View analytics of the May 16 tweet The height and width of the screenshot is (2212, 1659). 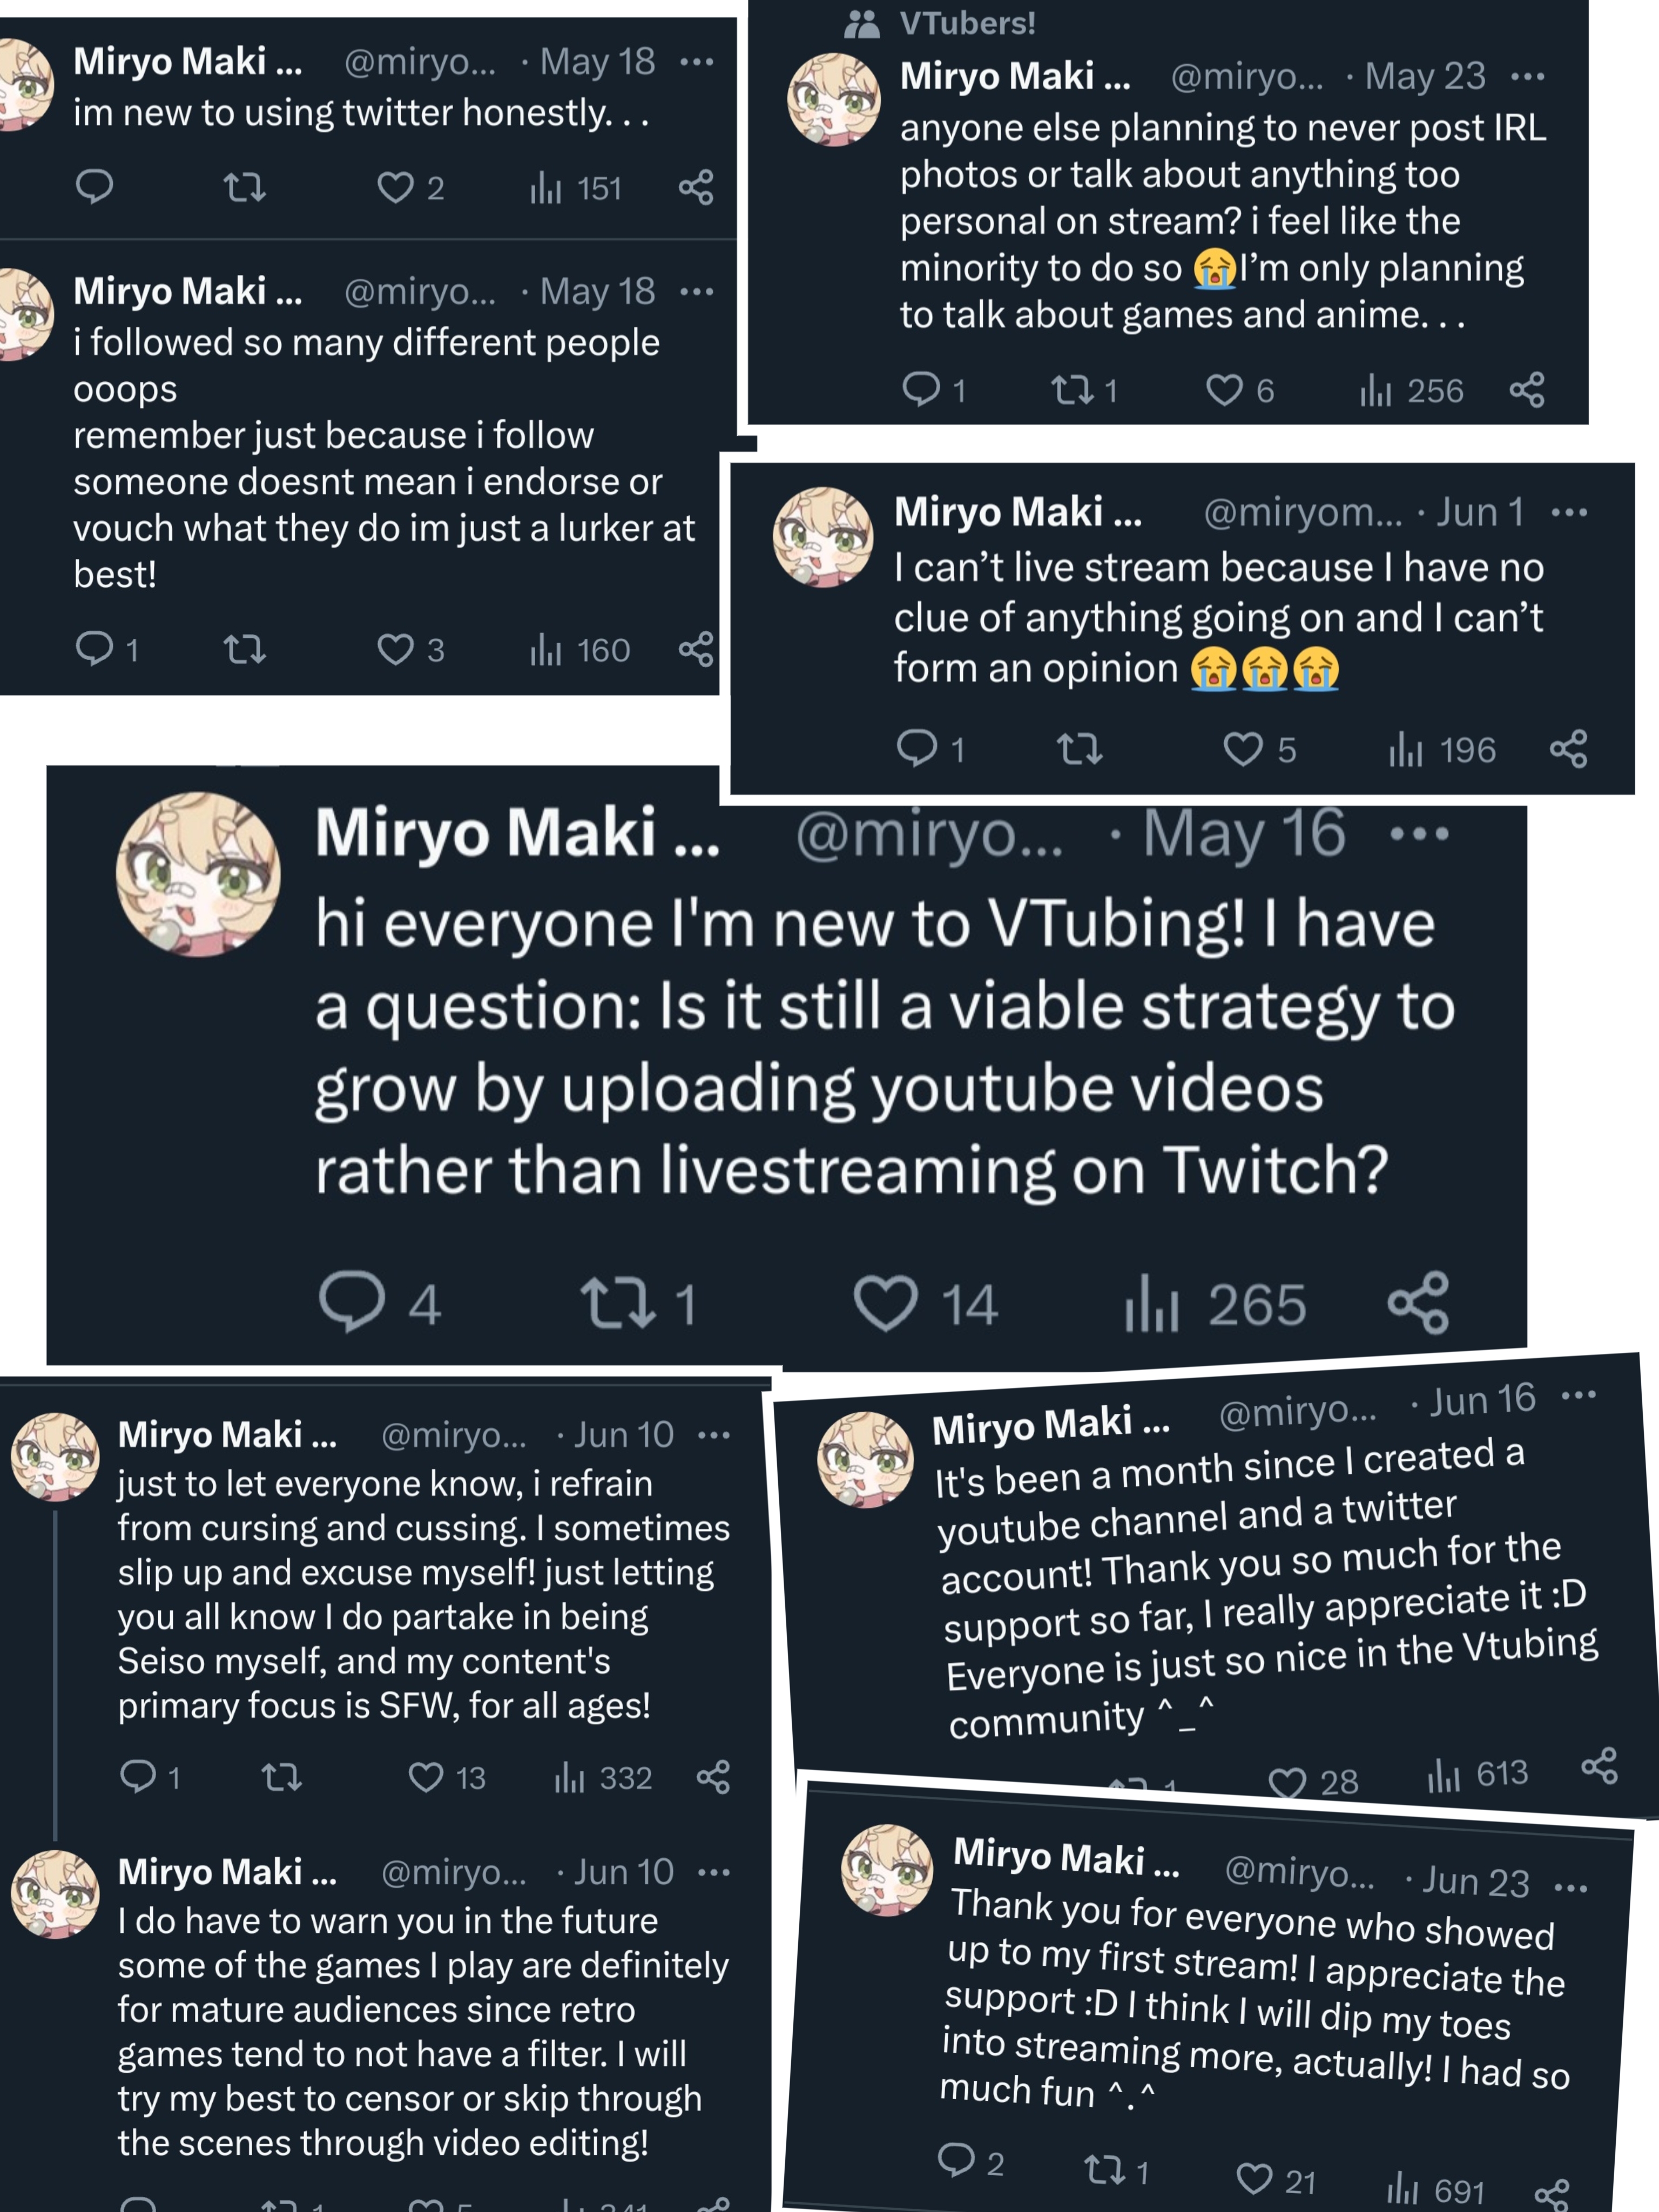(1151, 1304)
